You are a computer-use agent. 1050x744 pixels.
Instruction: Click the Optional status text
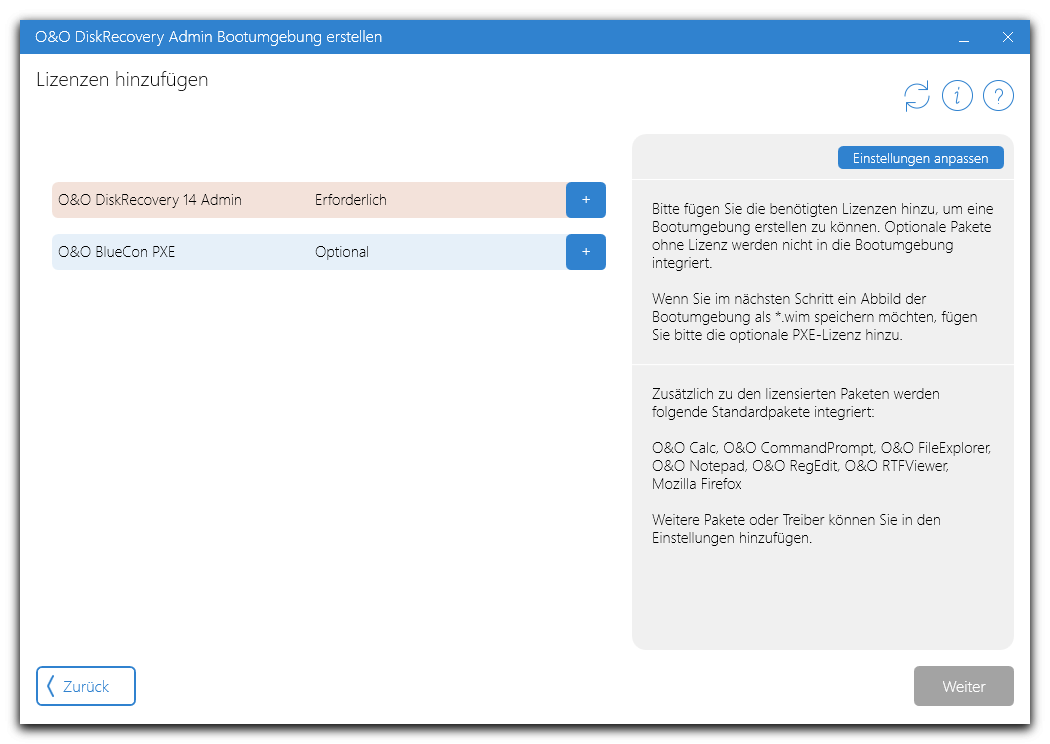pyautogui.click(x=342, y=252)
